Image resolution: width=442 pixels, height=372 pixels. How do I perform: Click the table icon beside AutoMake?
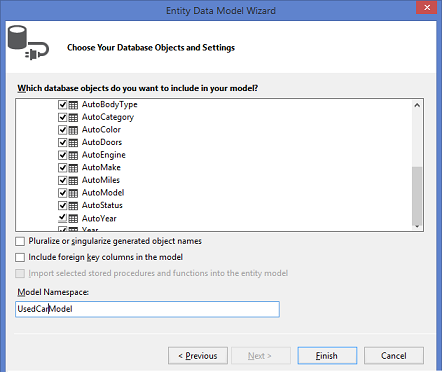click(x=73, y=168)
